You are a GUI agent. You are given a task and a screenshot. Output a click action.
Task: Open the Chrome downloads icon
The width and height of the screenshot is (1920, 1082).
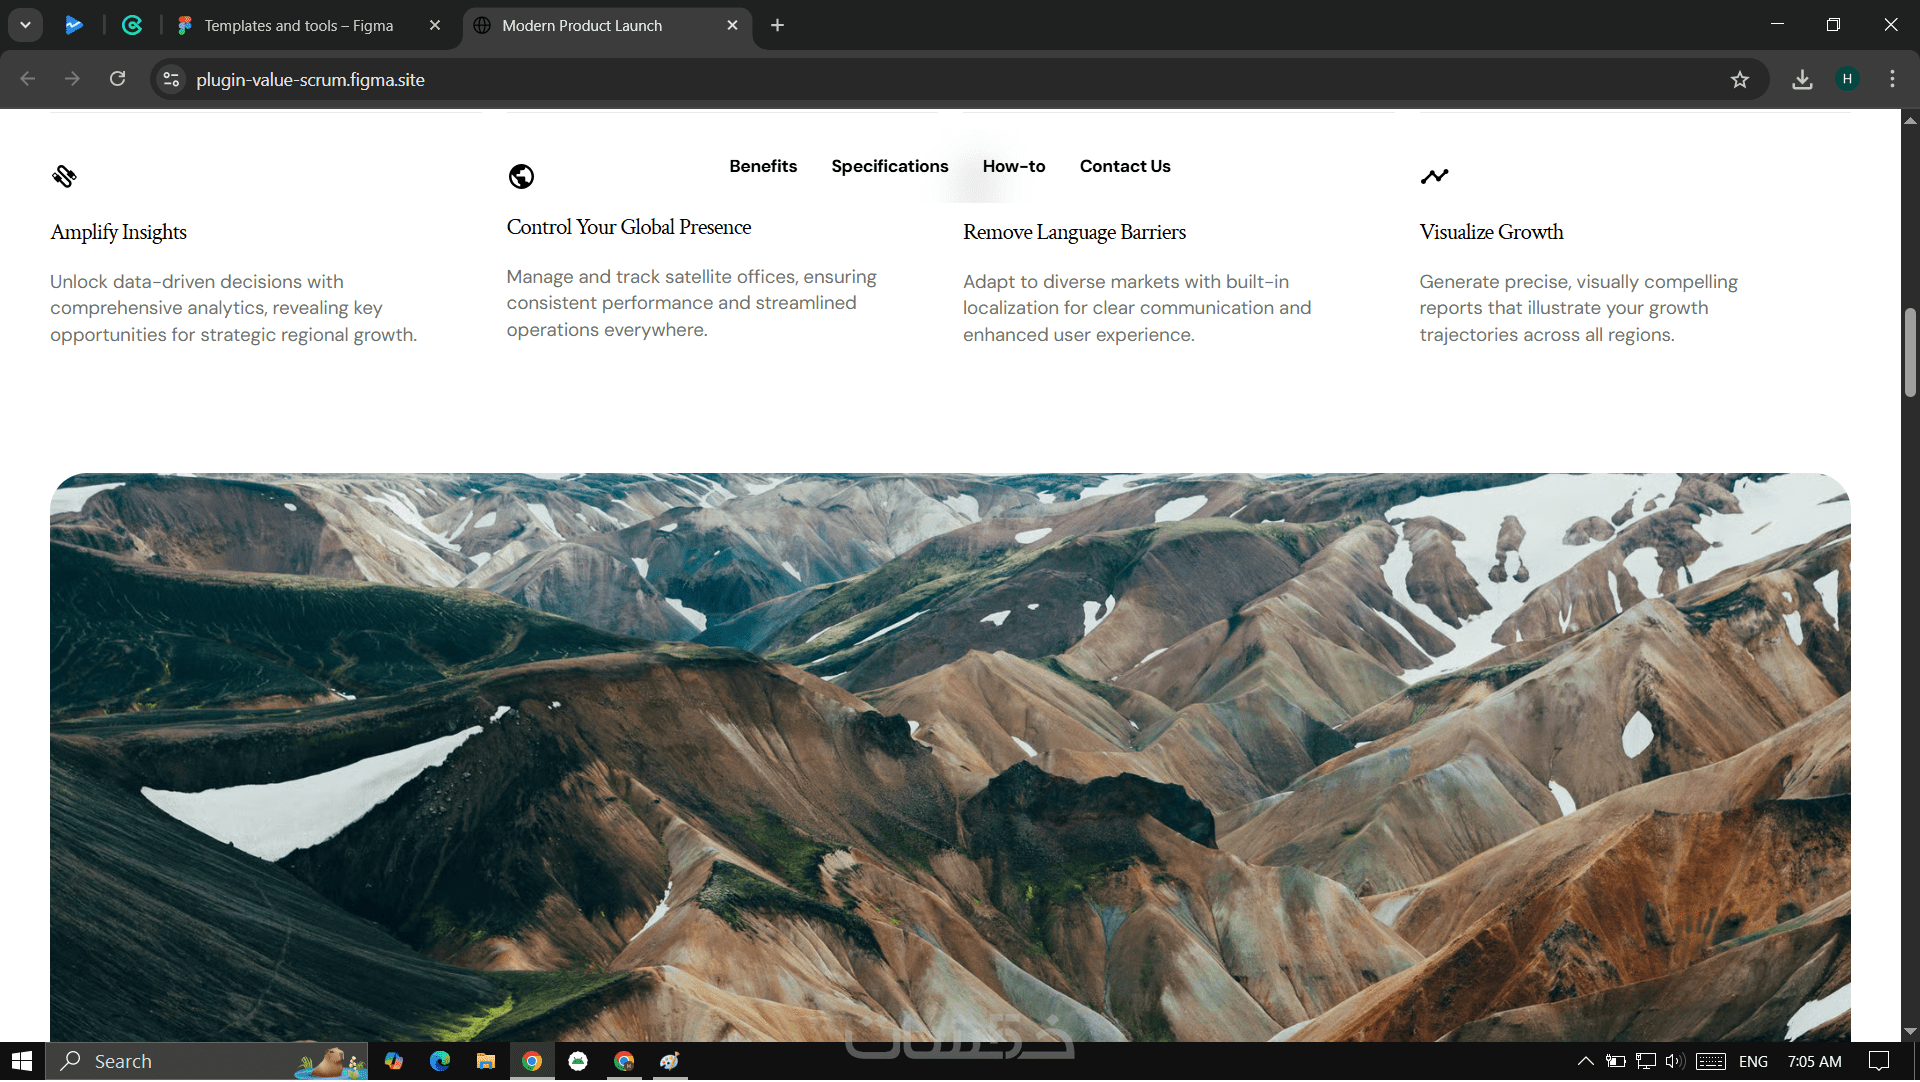coord(1802,80)
